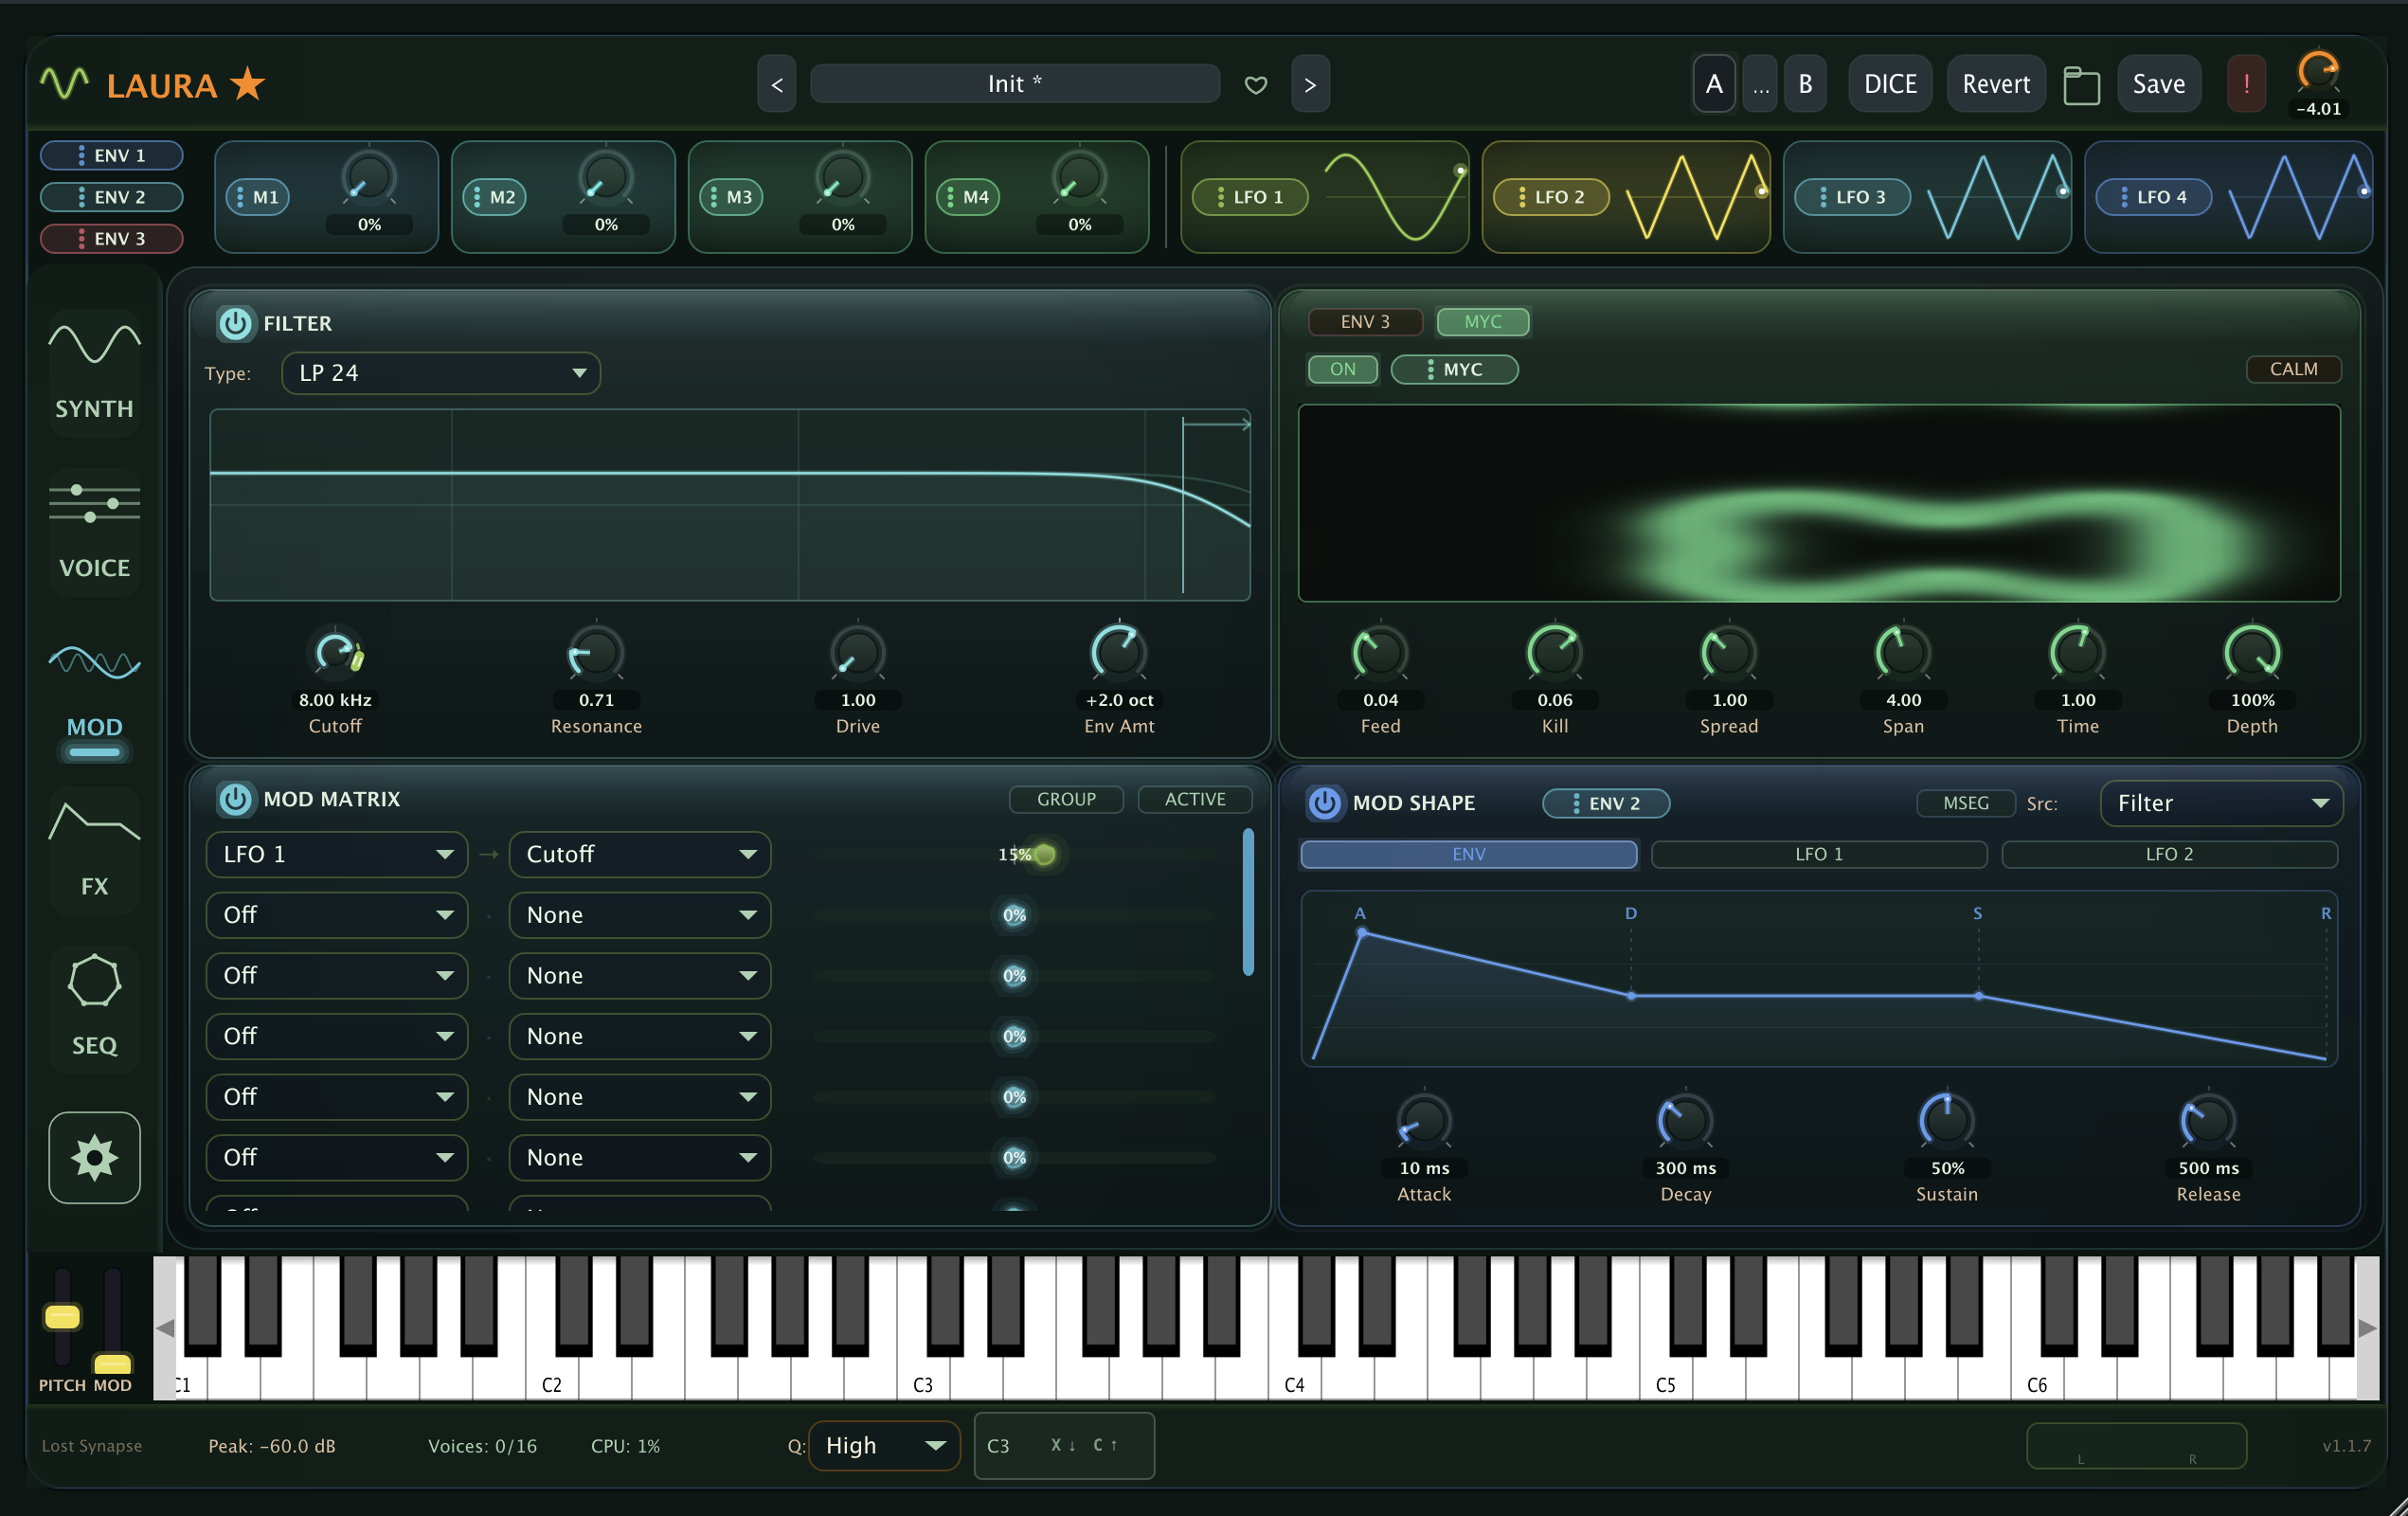Toggle the MOD MATRIX power button
This screenshot has height=1516, width=2408.
pyautogui.click(x=235, y=799)
